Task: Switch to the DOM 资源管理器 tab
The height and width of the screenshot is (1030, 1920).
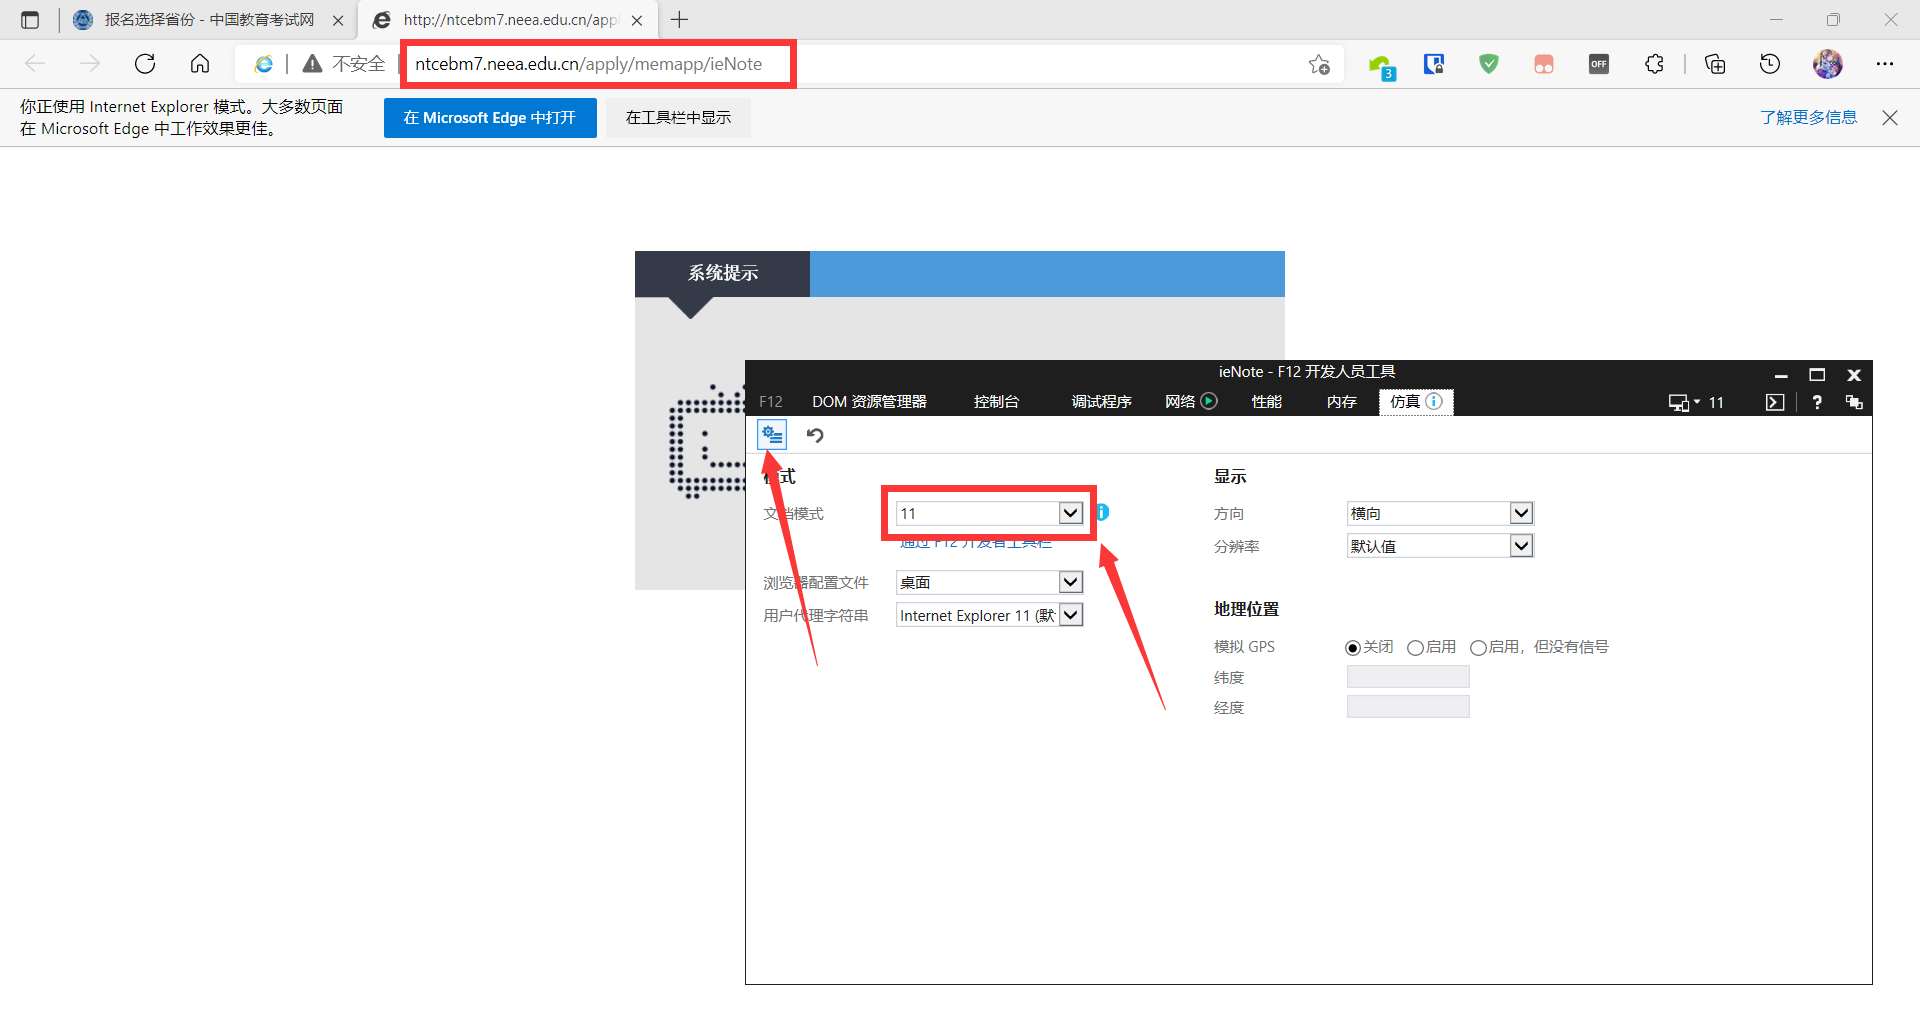Action: pos(869,402)
